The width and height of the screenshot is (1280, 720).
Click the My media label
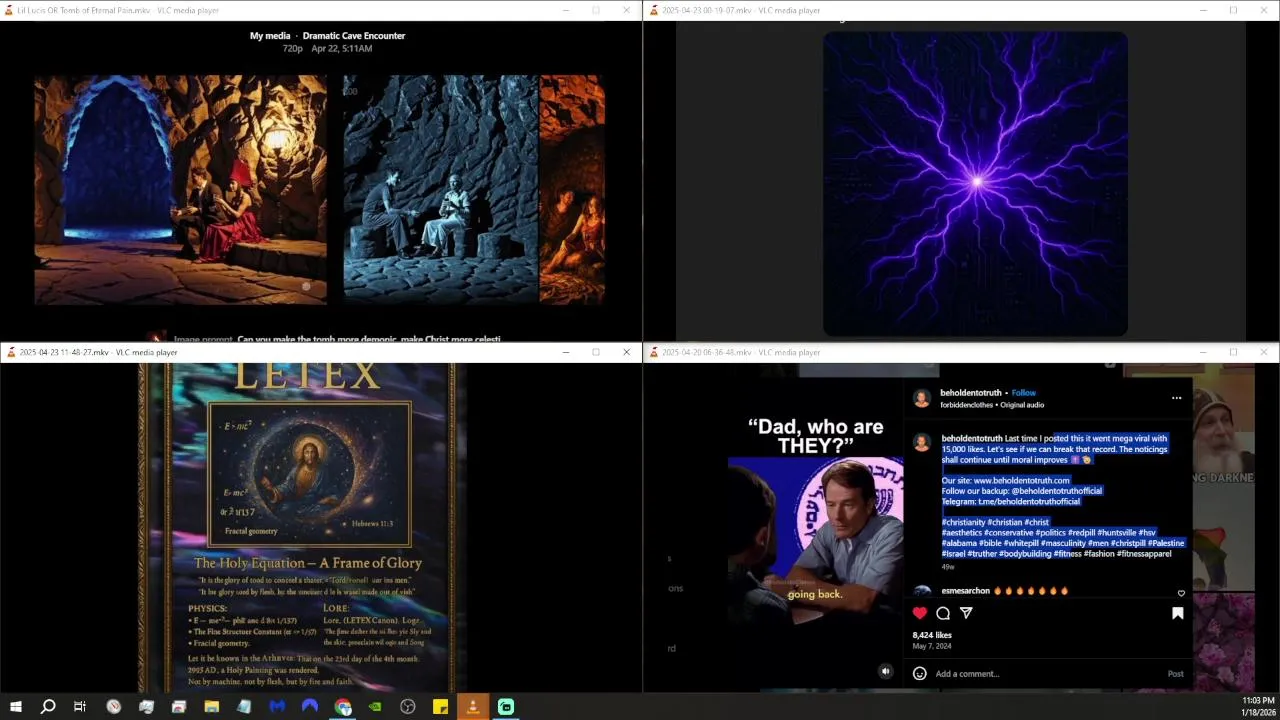tap(270, 36)
